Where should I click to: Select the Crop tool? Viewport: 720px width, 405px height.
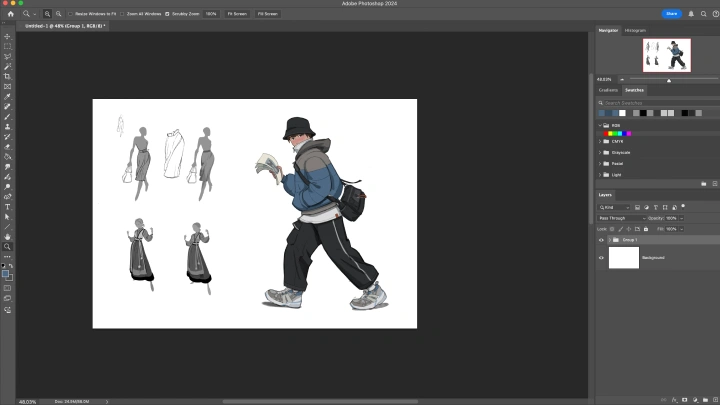7,76
